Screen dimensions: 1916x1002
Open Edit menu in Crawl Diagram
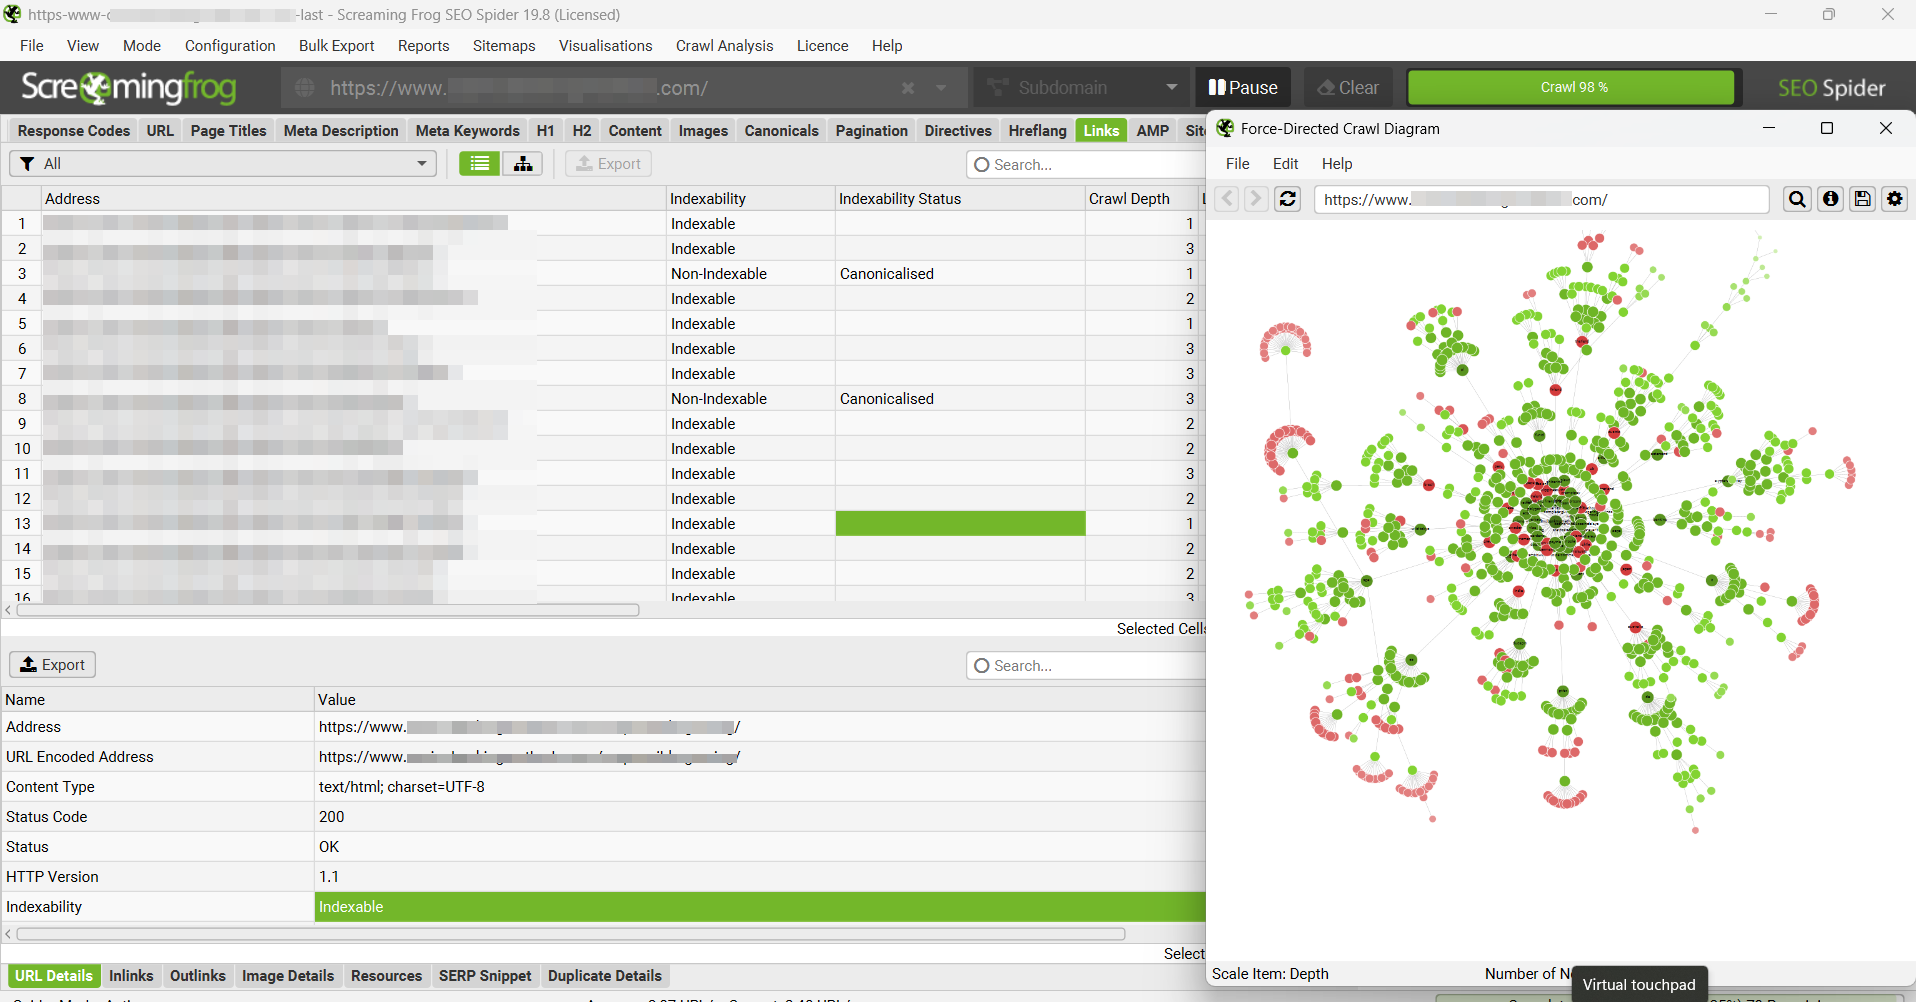pyautogui.click(x=1285, y=164)
